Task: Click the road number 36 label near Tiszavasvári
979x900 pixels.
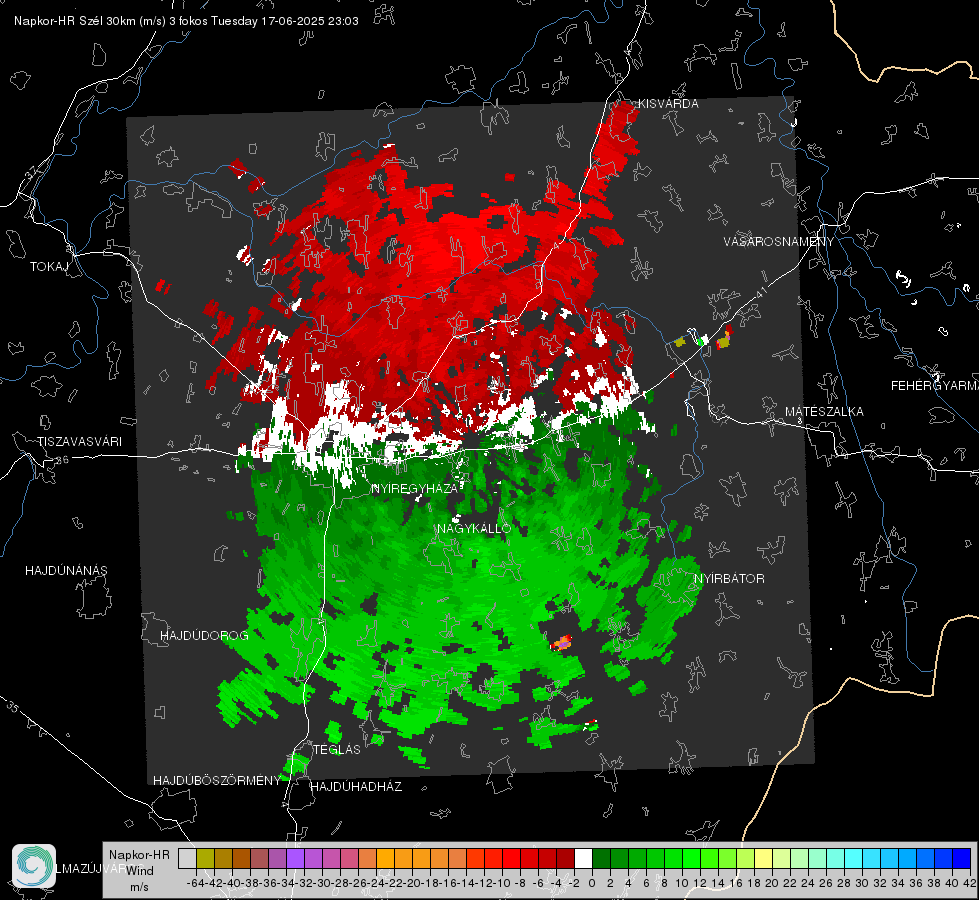Action: pyautogui.click(x=62, y=460)
